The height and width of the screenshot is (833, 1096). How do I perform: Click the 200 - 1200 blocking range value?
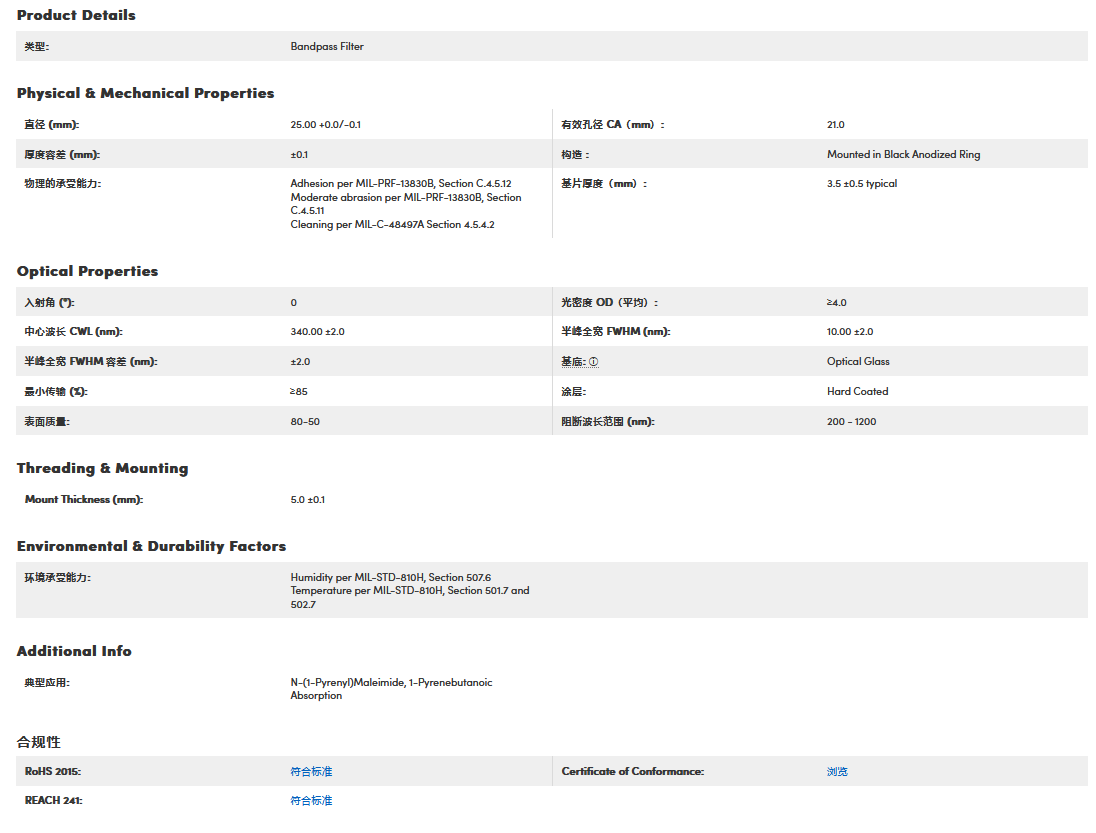click(x=851, y=421)
